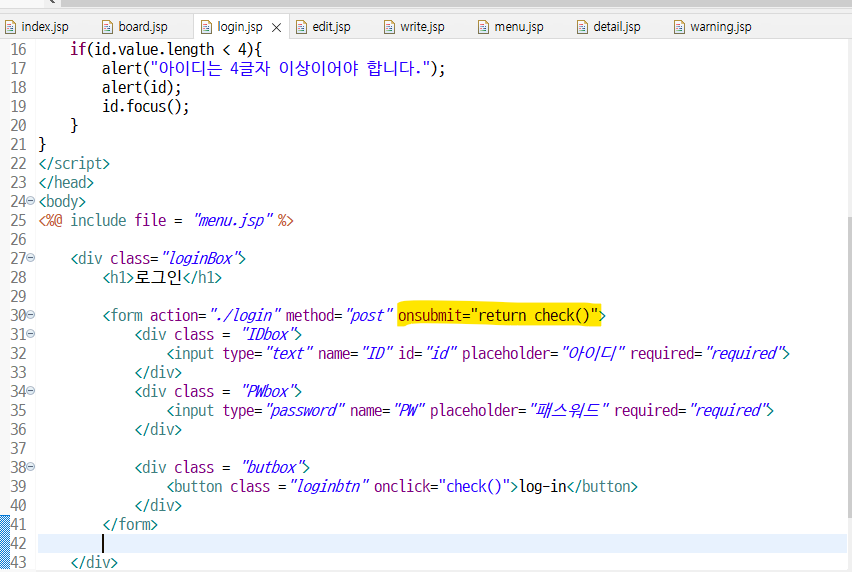
Task: Click the login.jsp file icon
Action: point(206,27)
